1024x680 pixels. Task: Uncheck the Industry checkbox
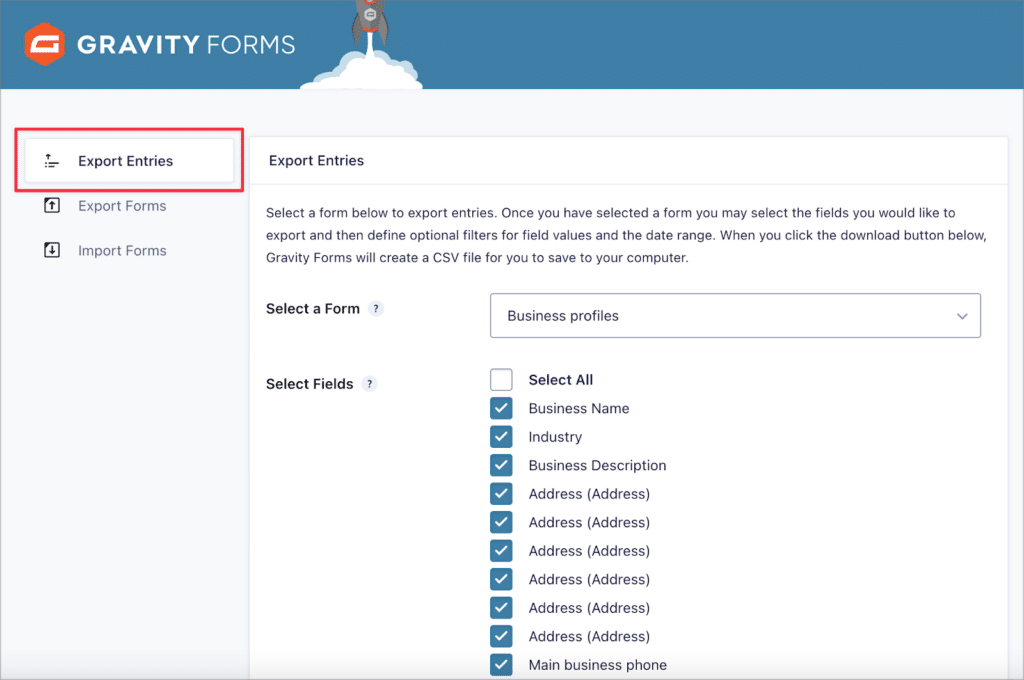point(502,436)
